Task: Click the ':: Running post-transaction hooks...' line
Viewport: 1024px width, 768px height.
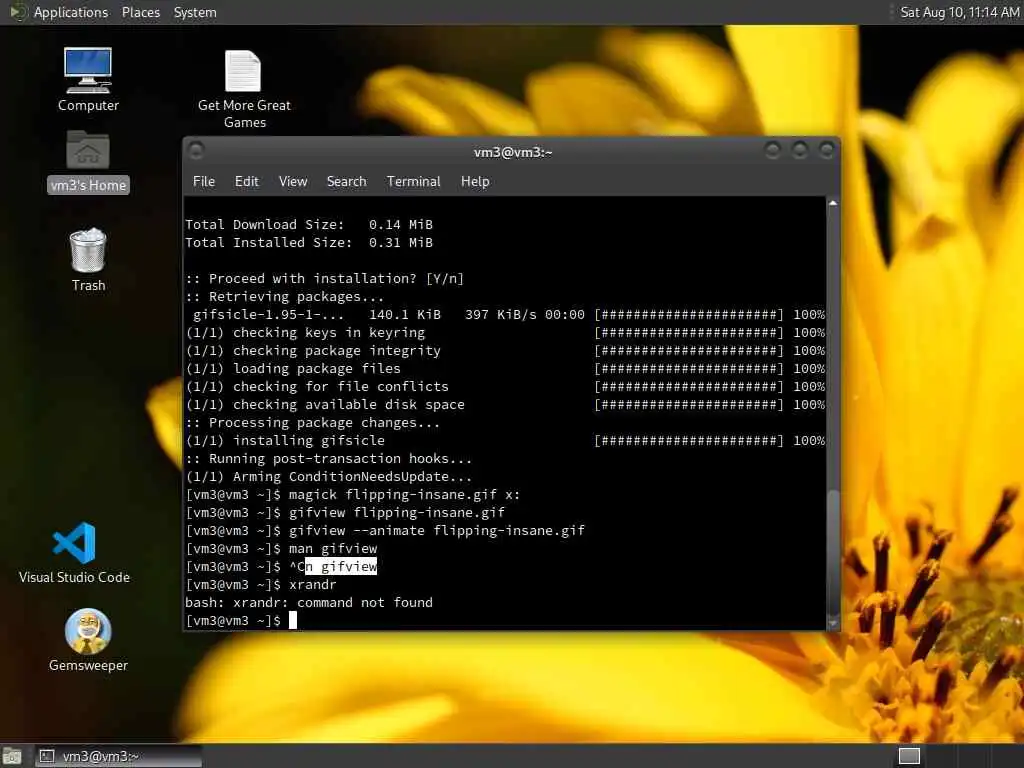Action: point(328,458)
